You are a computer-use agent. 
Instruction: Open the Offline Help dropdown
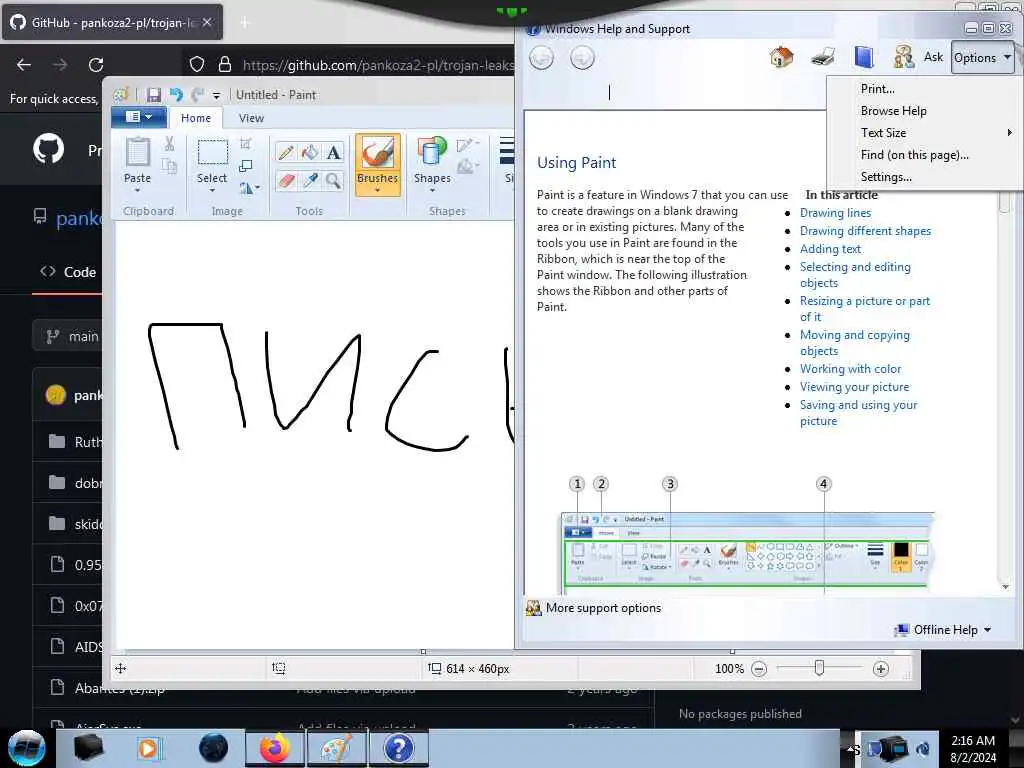944,630
